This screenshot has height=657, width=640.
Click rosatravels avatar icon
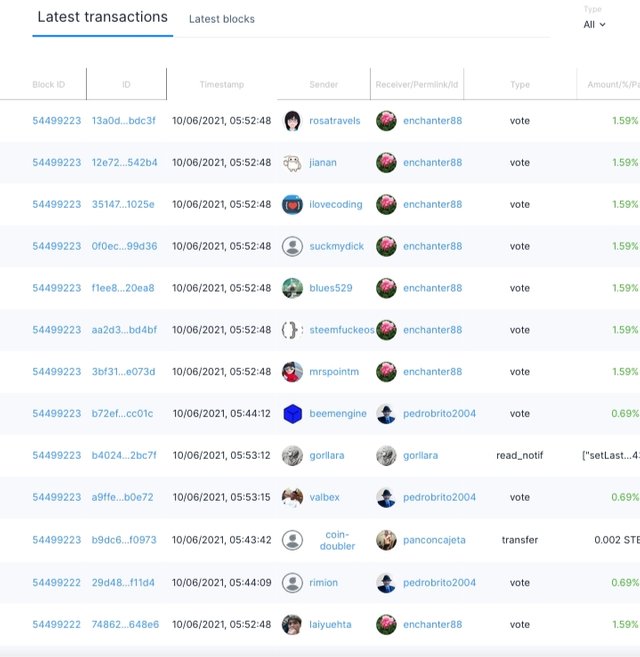[292, 121]
